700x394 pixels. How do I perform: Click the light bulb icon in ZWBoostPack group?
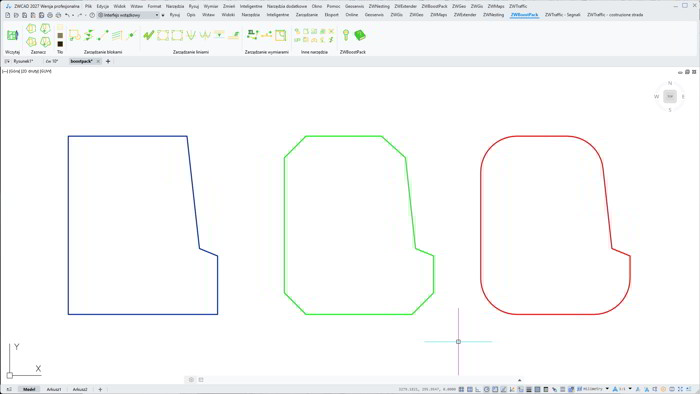[346, 35]
